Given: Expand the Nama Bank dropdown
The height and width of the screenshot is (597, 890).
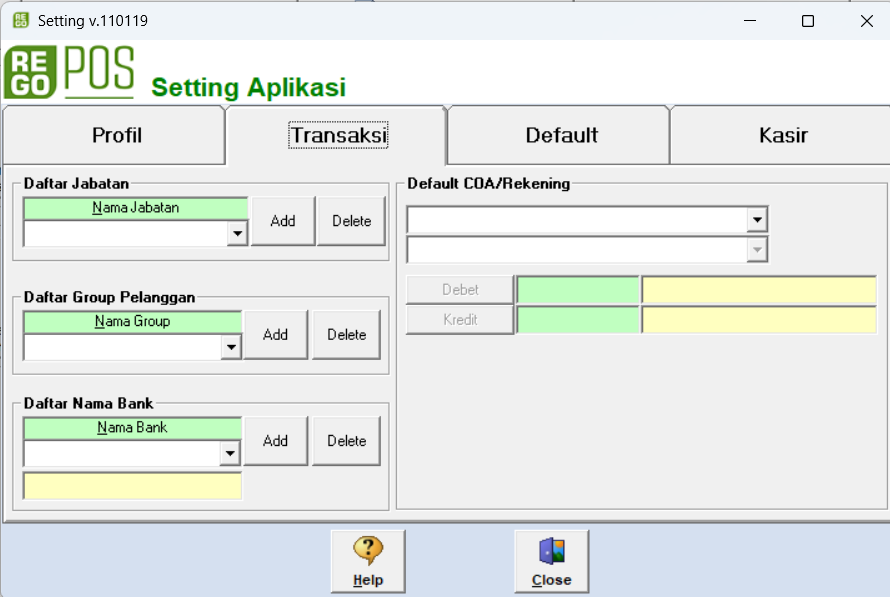Looking at the screenshot, I should tap(231, 454).
